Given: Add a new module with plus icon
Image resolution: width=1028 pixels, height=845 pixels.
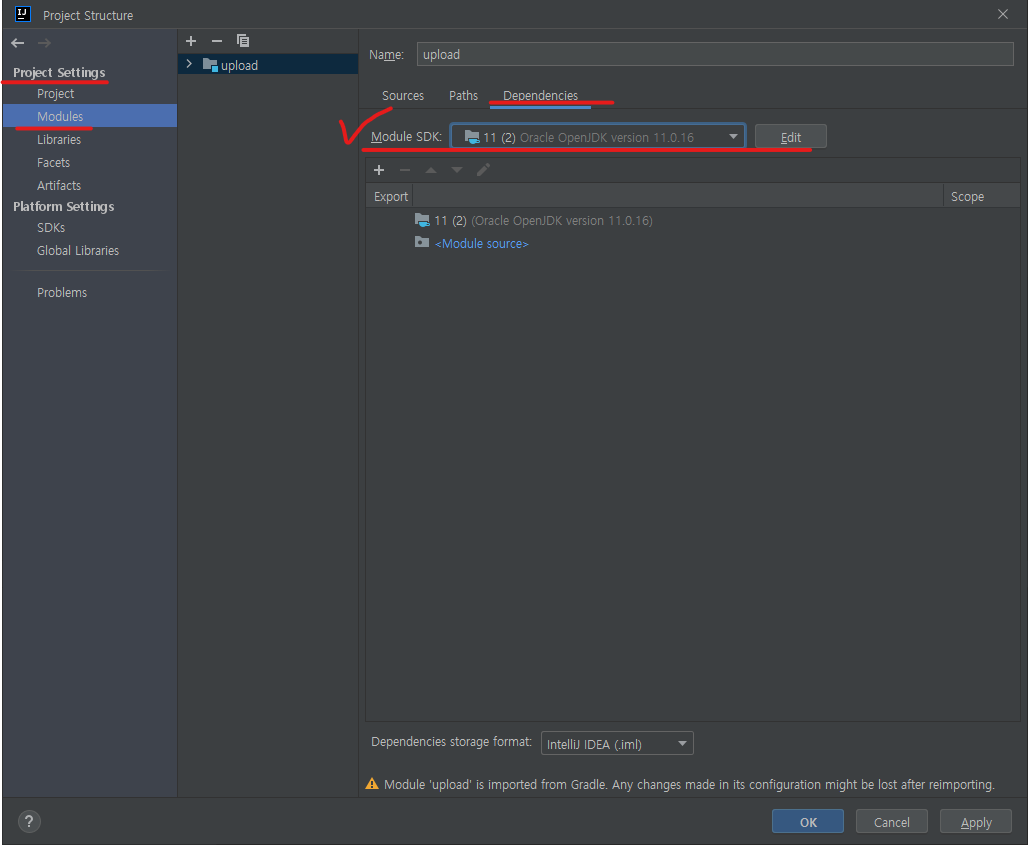Looking at the screenshot, I should (191, 41).
